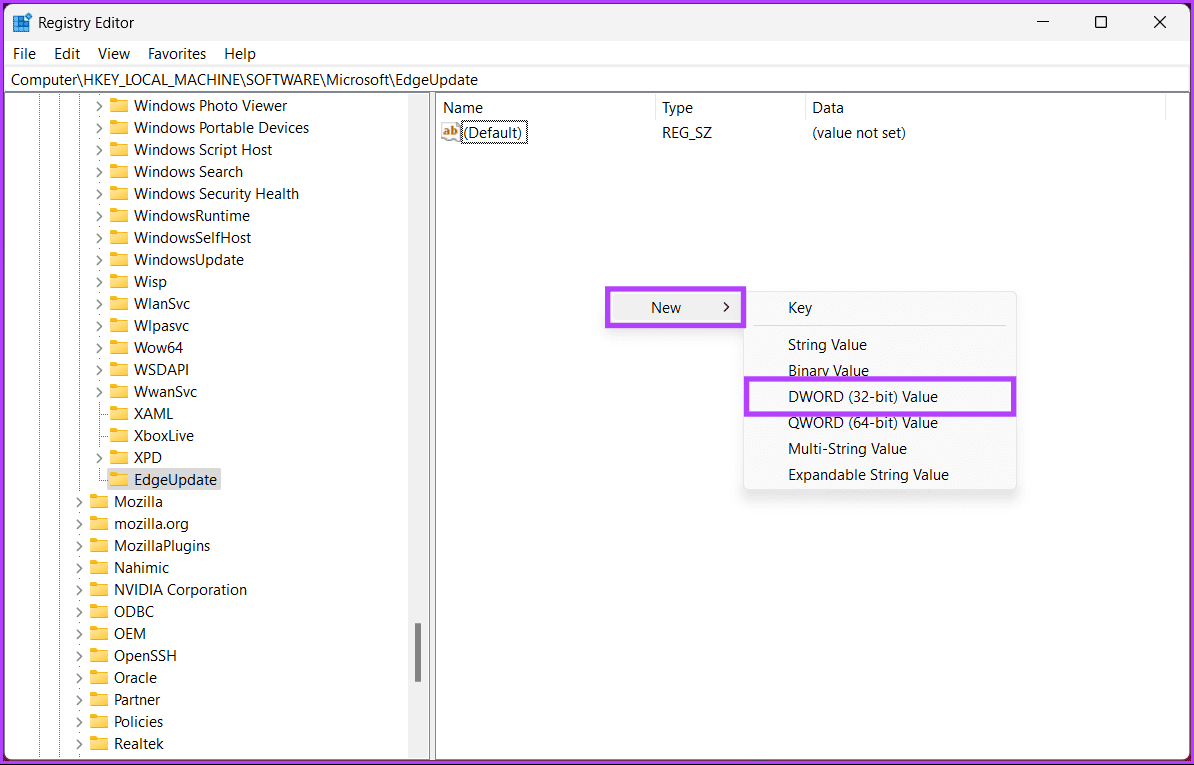Open the Favorites menu

pos(177,54)
